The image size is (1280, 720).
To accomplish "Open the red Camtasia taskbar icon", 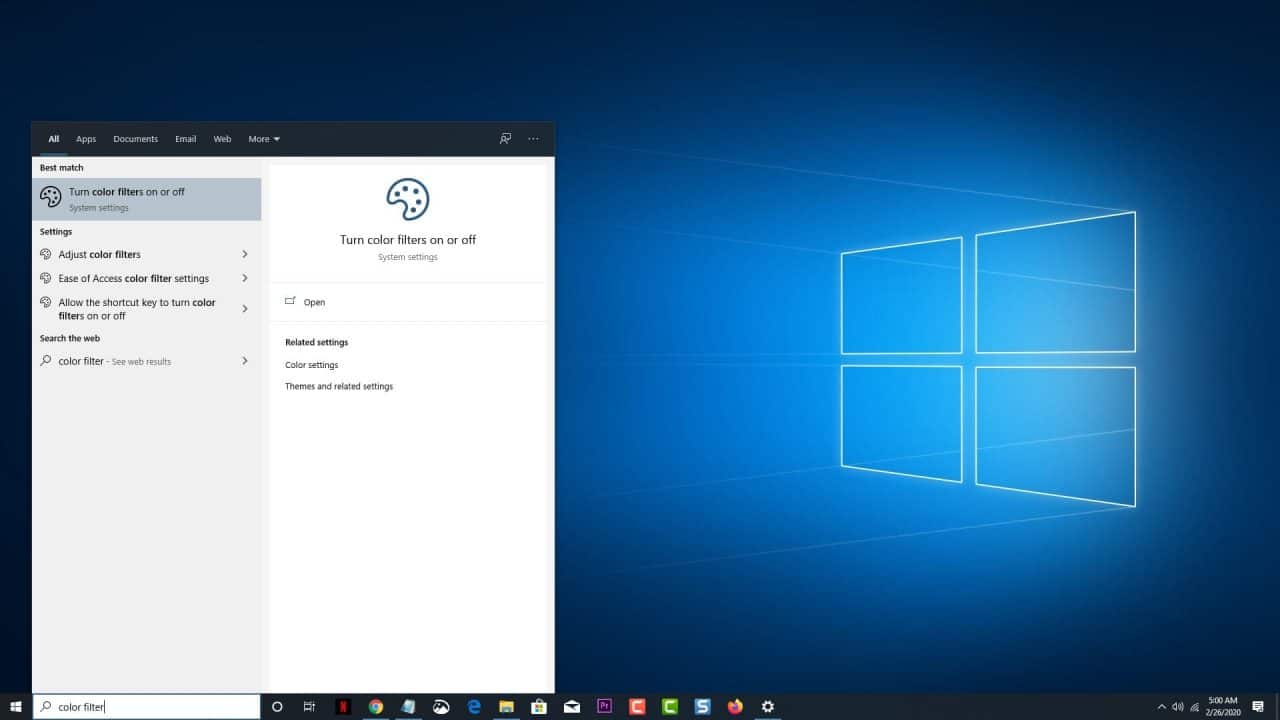I will tap(637, 707).
